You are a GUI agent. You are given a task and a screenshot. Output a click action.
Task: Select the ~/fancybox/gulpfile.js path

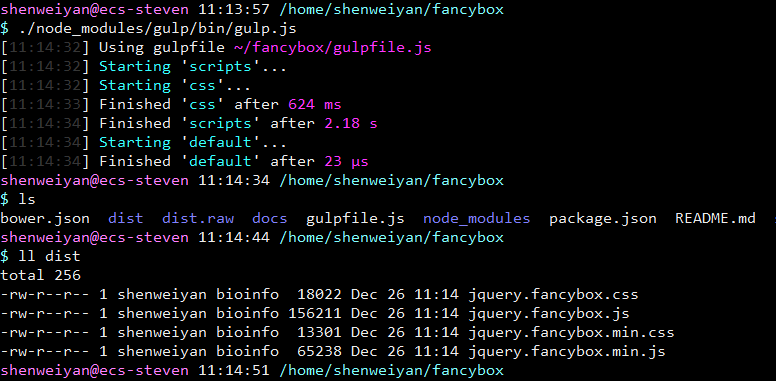pyautogui.click(x=333, y=48)
